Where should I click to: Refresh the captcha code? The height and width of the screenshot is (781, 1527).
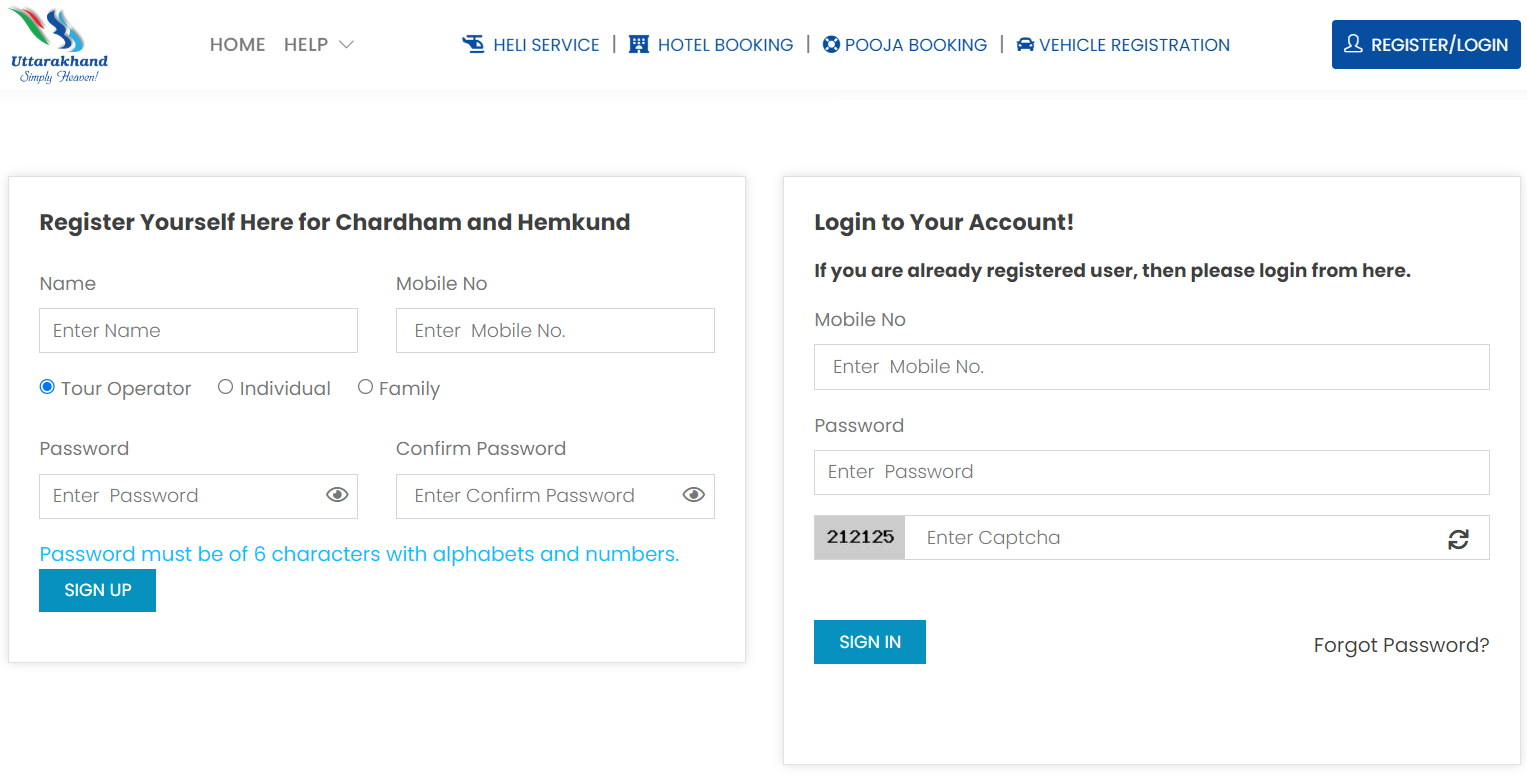pos(1458,539)
